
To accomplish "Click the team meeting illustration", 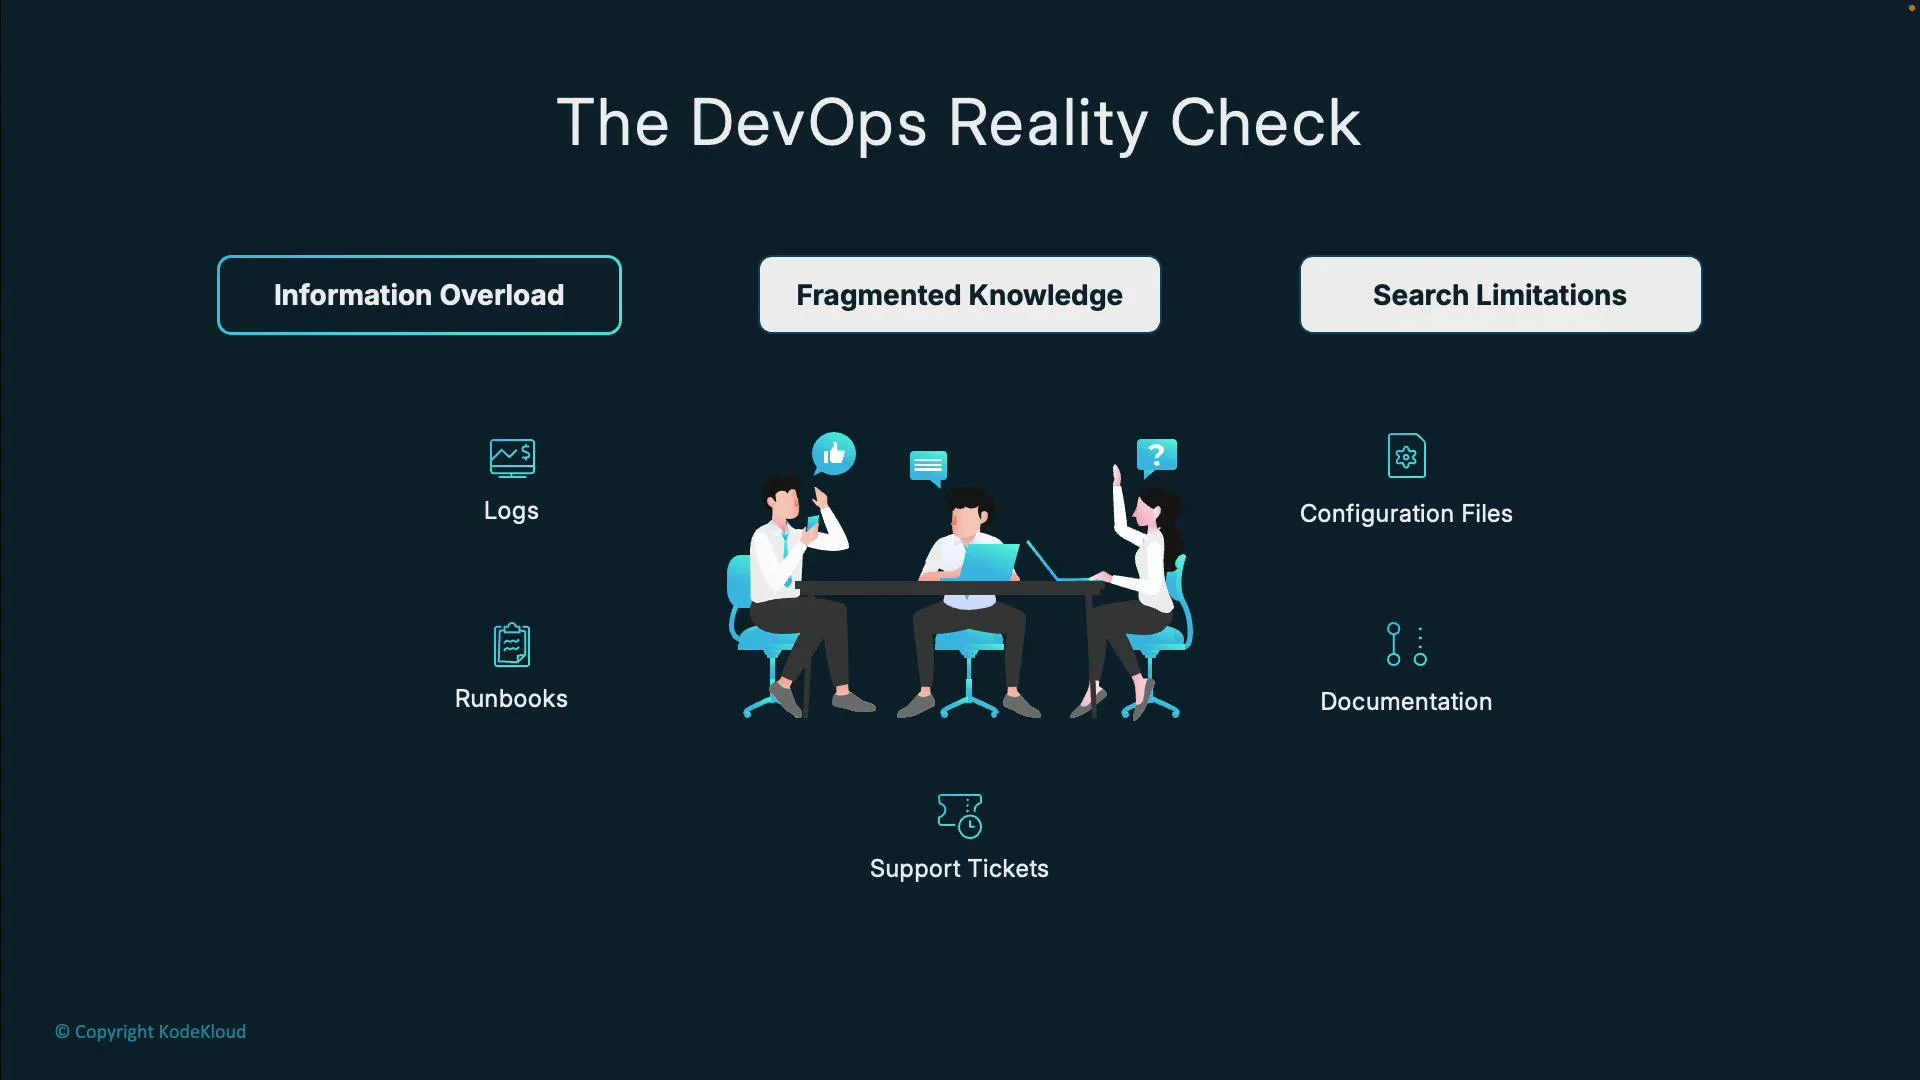I will [x=960, y=576].
